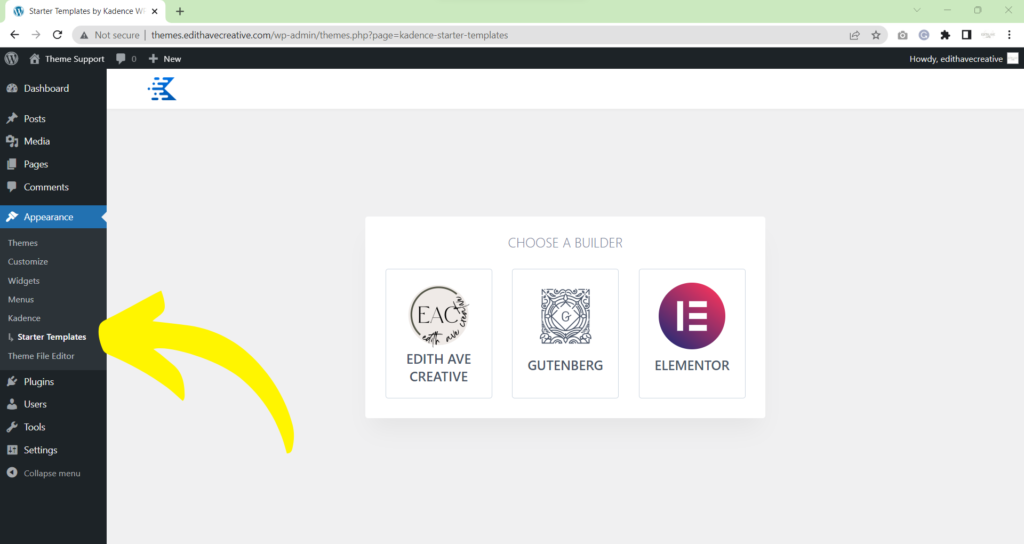Image resolution: width=1024 pixels, height=544 pixels.
Task: Reload the page with the refresh icon
Action: point(58,34)
